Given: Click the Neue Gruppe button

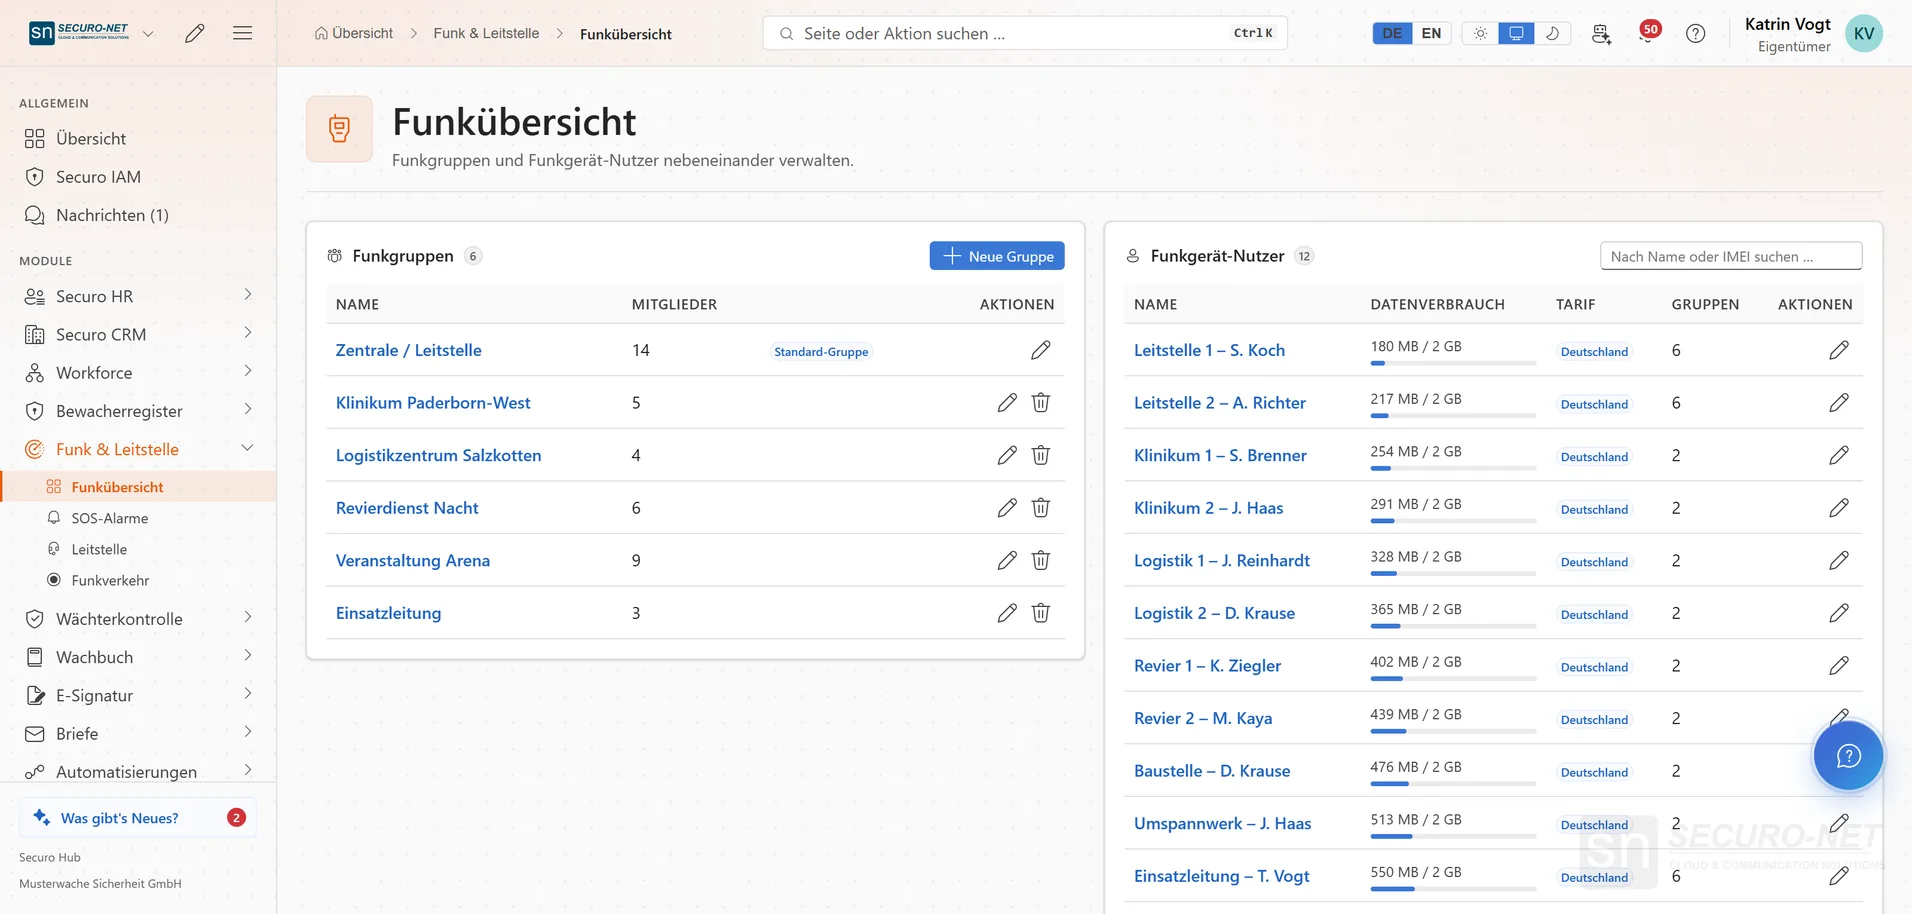Looking at the screenshot, I should point(997,256).
